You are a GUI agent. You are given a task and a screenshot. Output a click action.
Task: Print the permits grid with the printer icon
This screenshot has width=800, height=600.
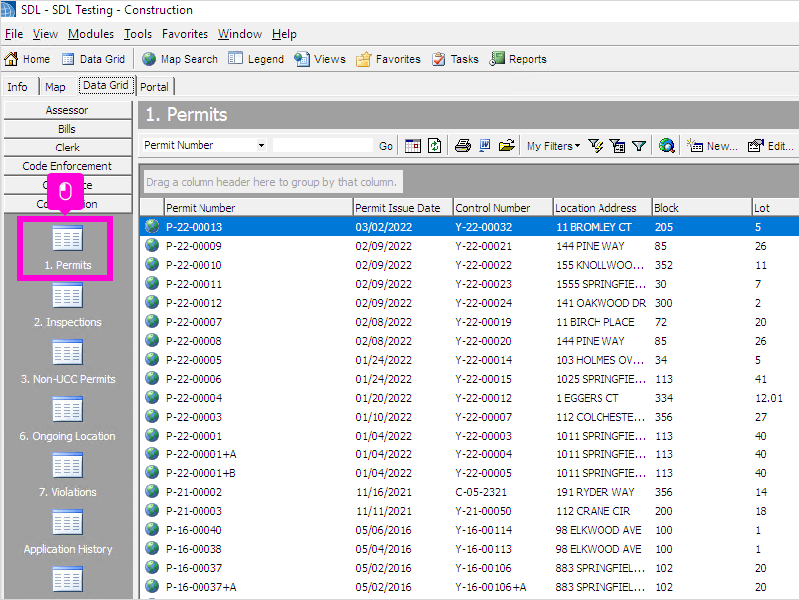(x=463, y=146)
